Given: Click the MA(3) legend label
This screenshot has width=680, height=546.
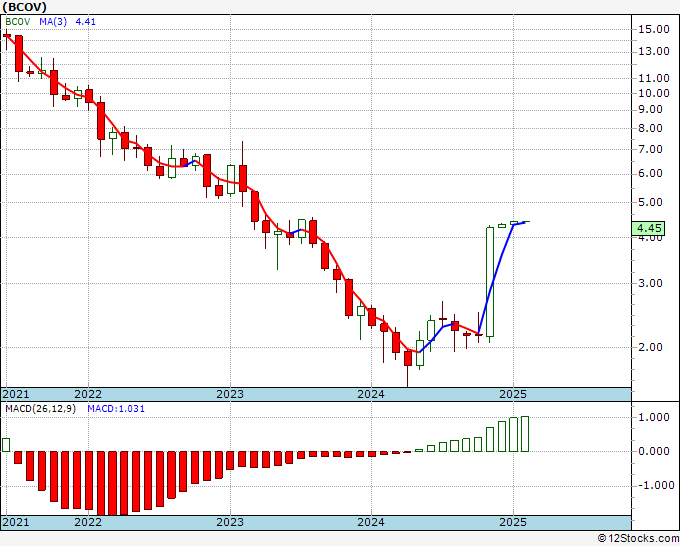Looking at the screenshot, I should (x=53, y=22).
